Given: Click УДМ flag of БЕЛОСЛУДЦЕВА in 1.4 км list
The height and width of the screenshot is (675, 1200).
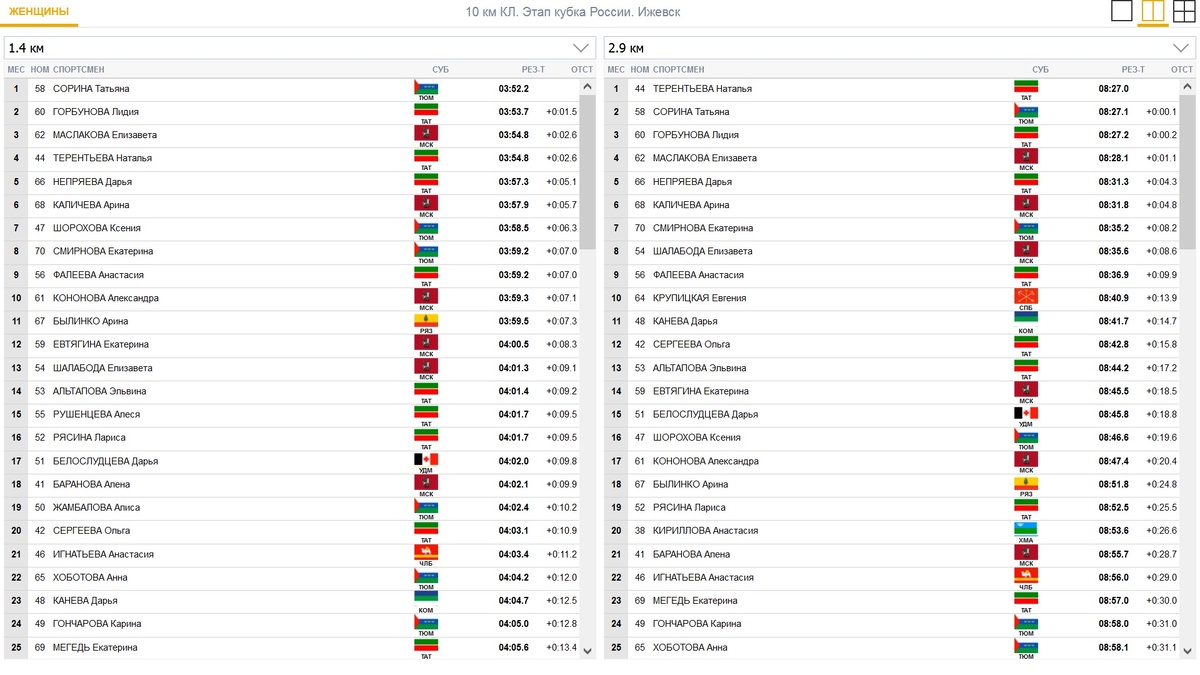Looking at the screenshot, I should click(426, 459).
